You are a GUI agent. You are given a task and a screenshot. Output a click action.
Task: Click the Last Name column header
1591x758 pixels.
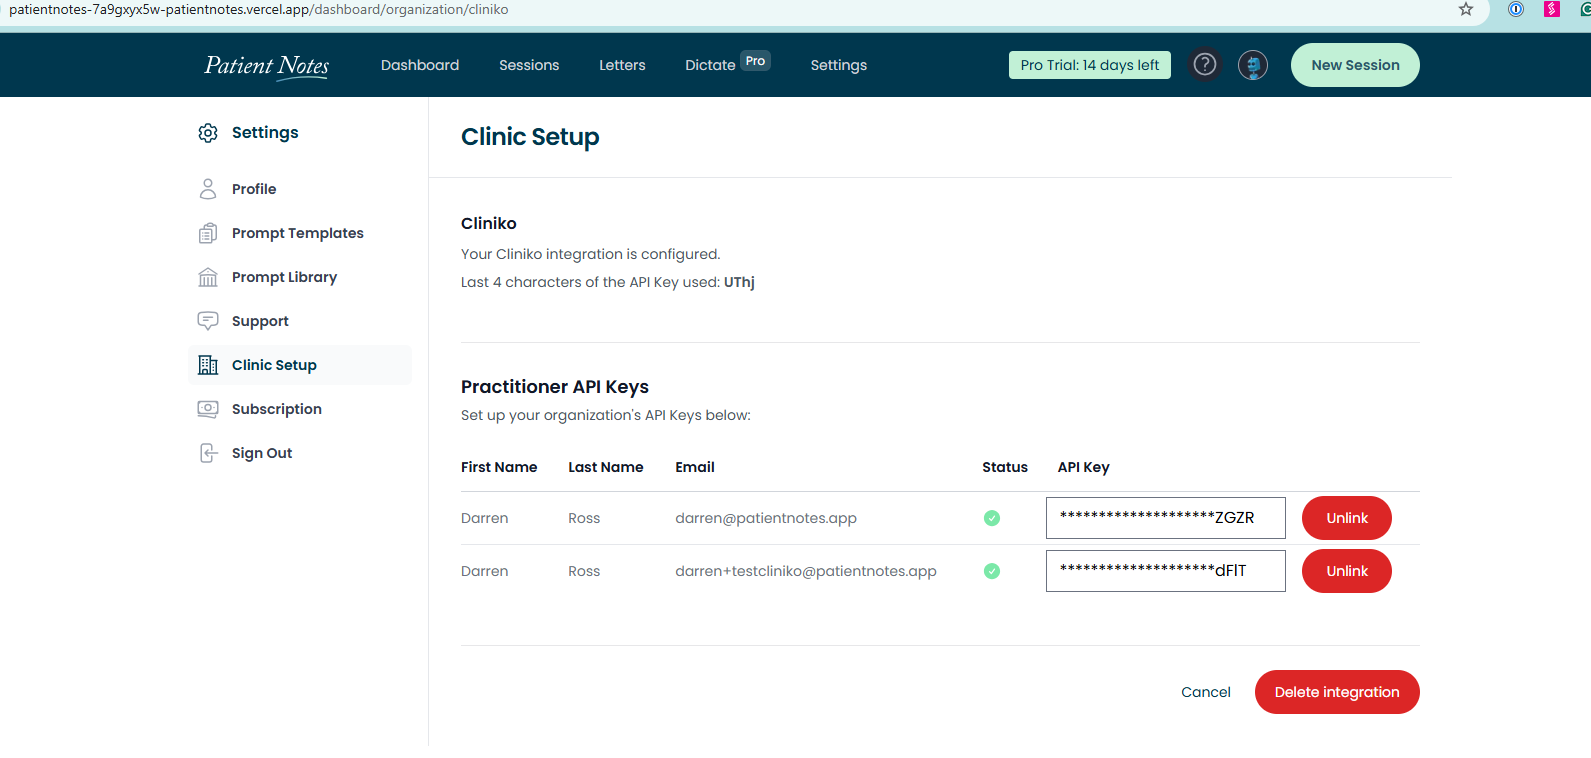point(606,467)
